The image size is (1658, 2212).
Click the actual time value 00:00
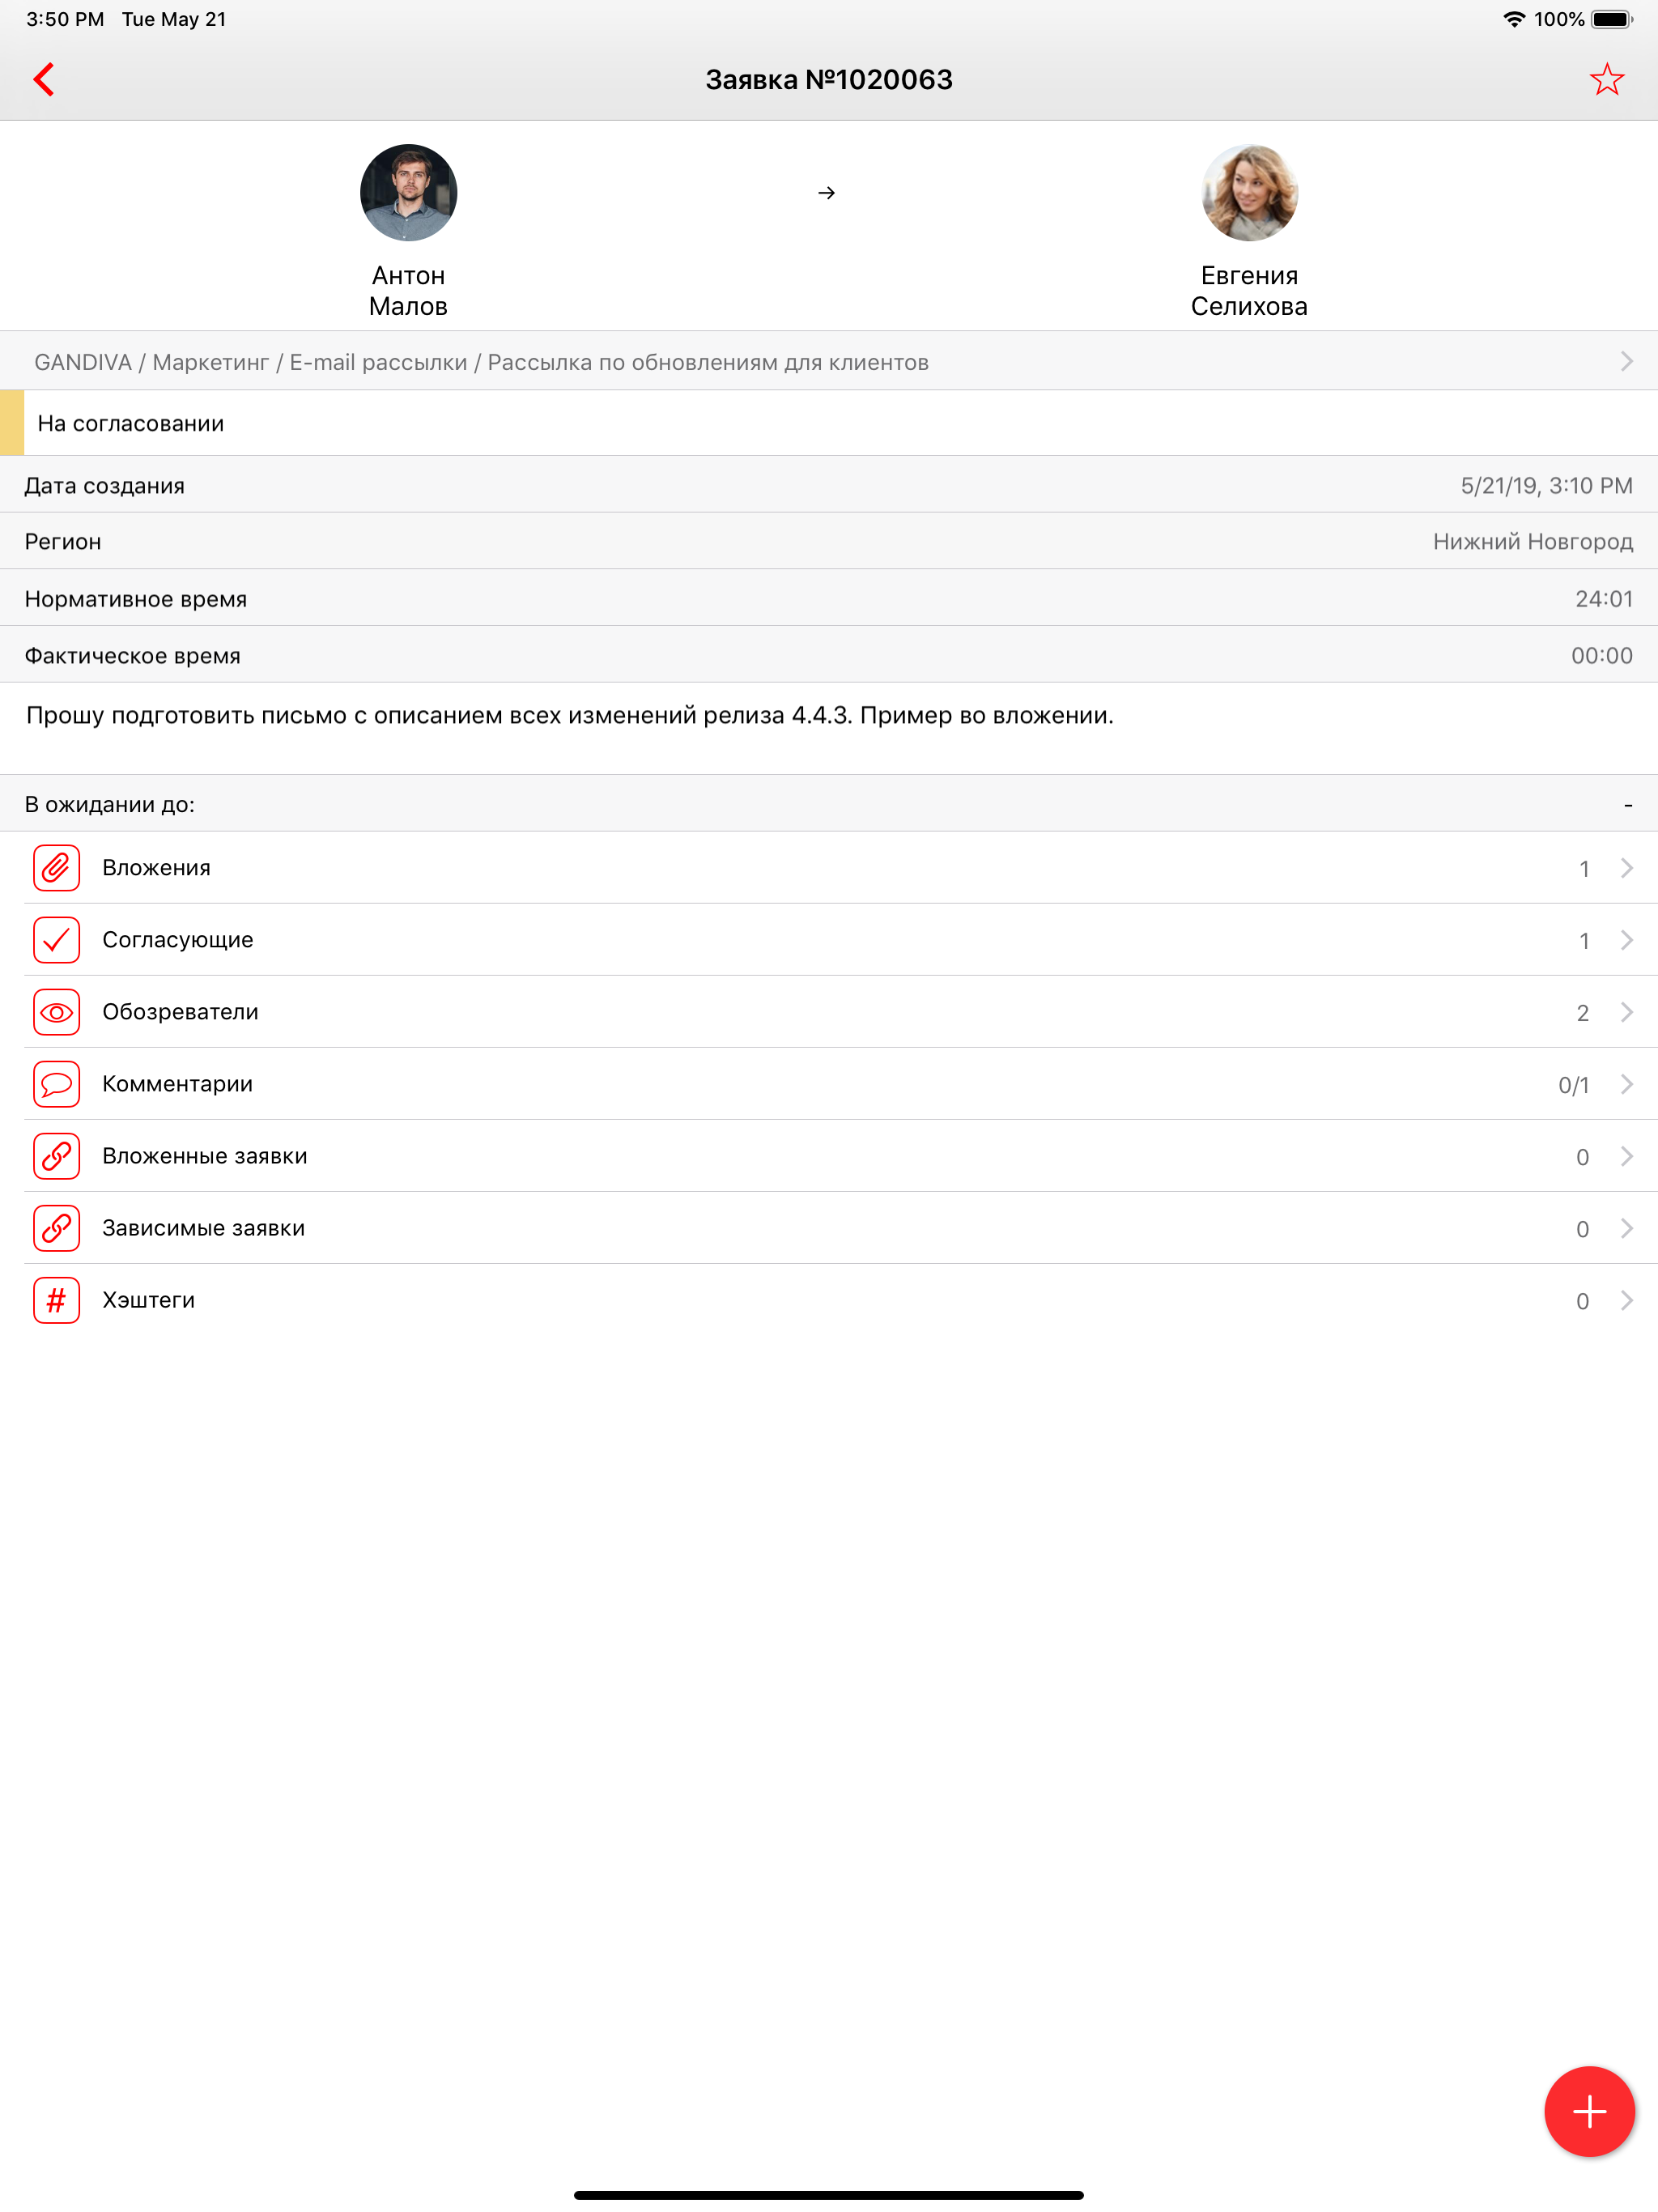pos(1601,656)
